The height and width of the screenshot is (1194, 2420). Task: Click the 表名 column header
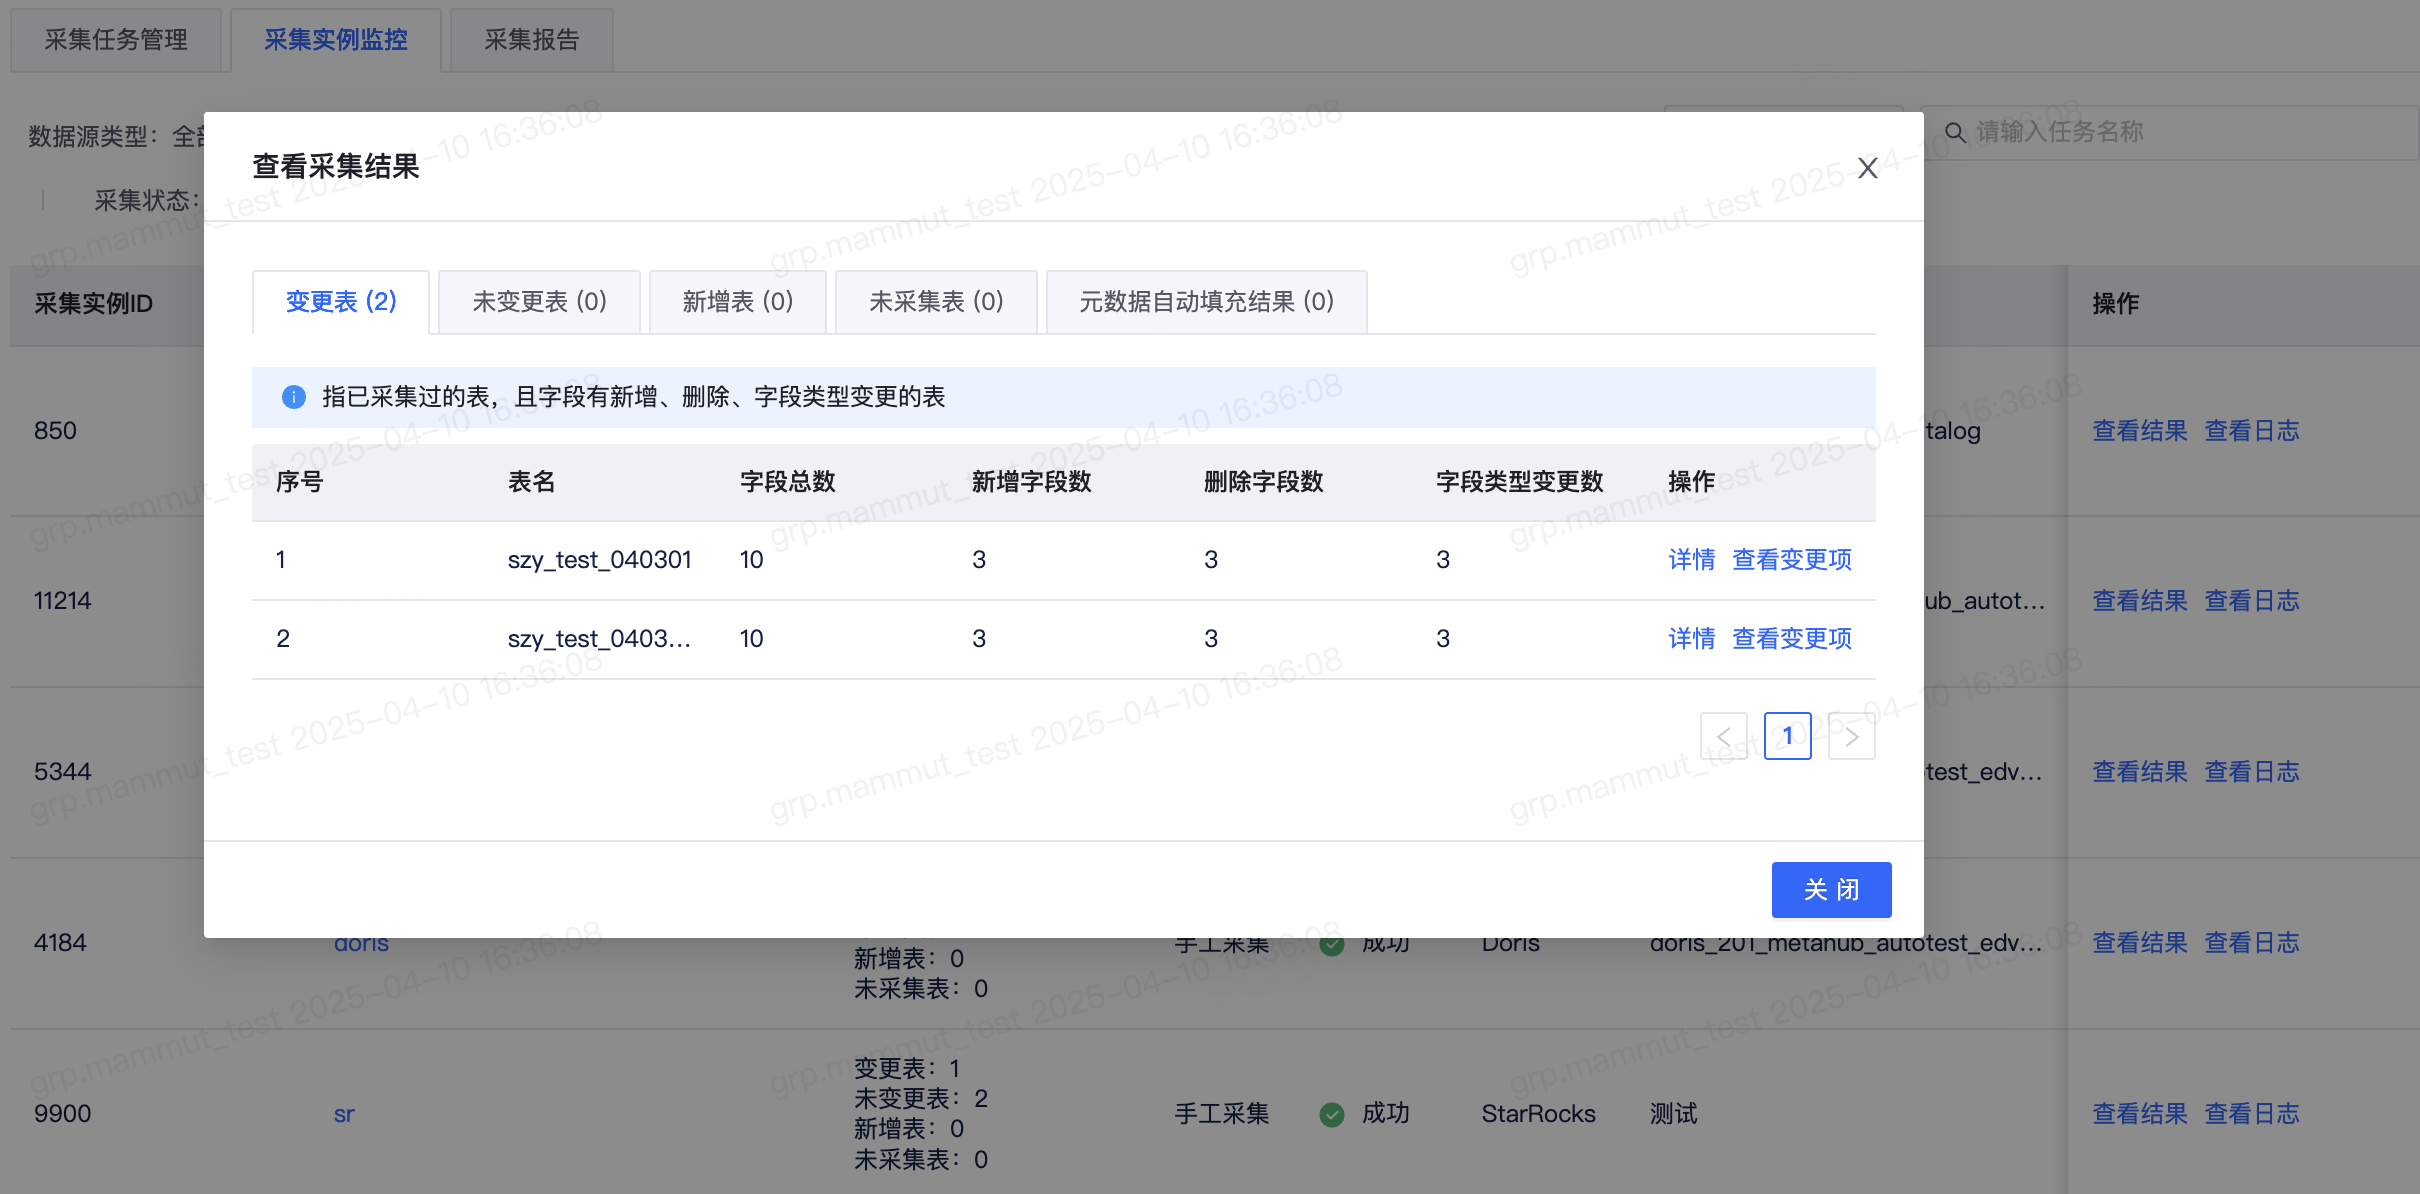pos(531,482)
